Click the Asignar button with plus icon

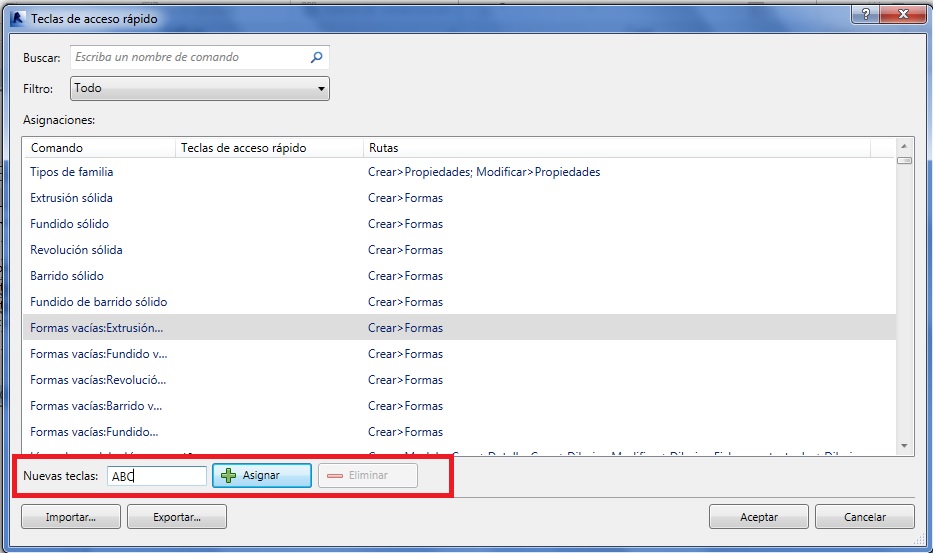click(262, 476)
